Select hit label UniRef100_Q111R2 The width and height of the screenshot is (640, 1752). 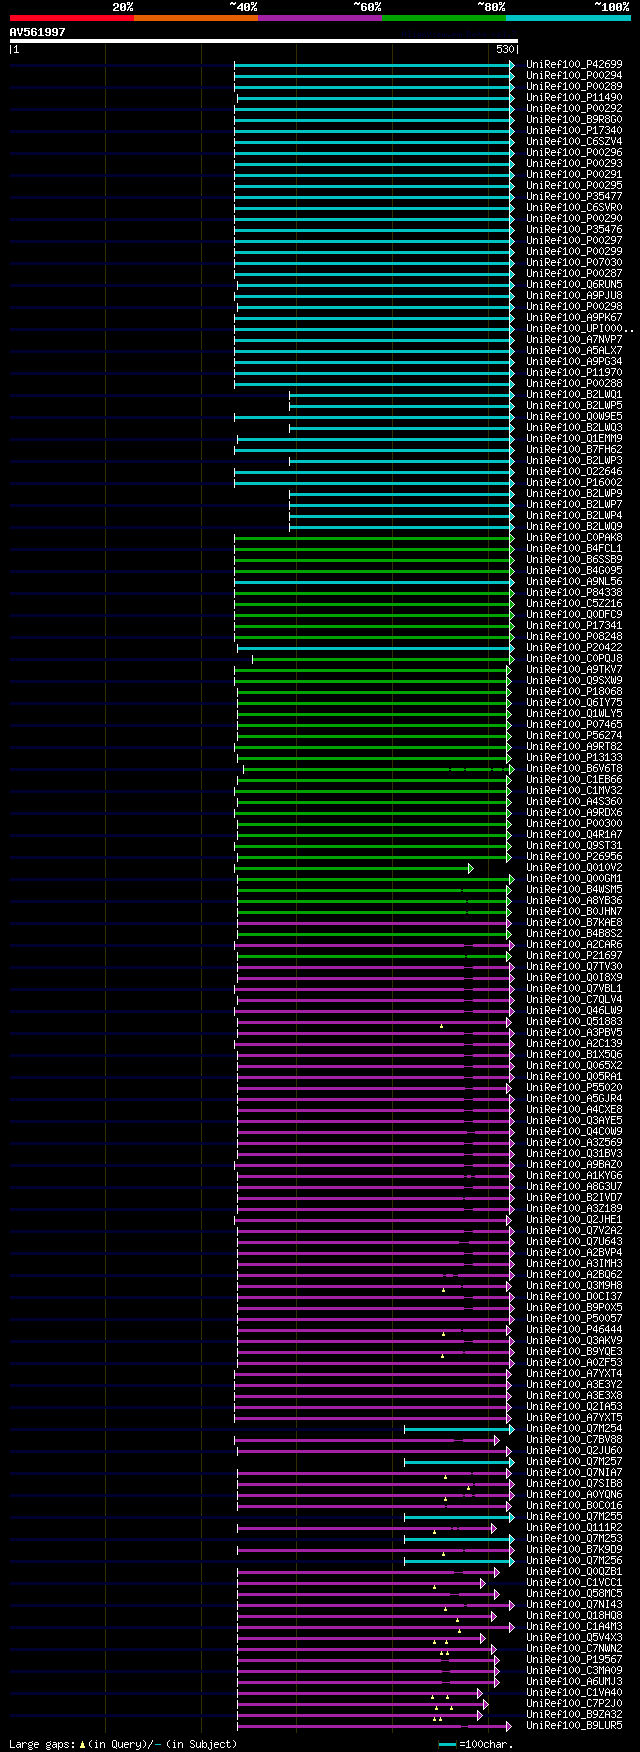[574, 1528]
